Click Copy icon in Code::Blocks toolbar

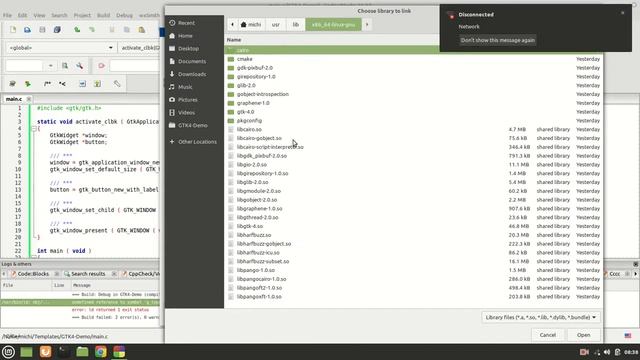pyautogui.click(x=127, y=30)
